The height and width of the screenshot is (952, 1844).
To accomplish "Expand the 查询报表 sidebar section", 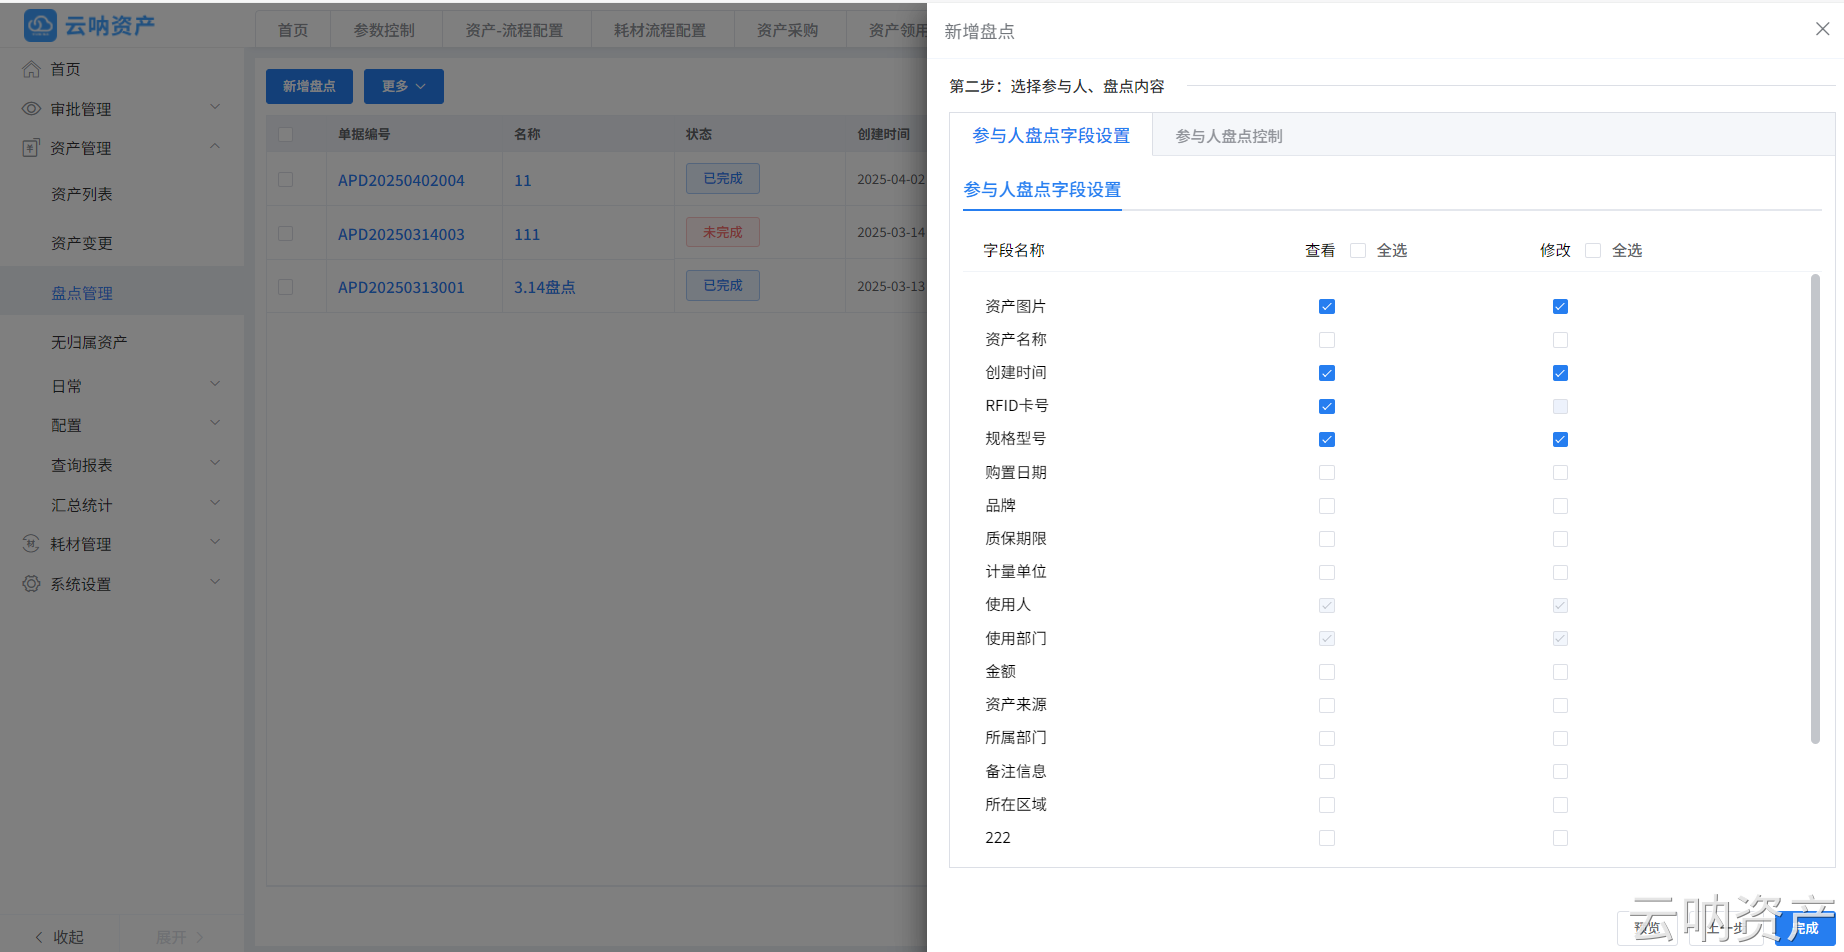I will point(81,464).
